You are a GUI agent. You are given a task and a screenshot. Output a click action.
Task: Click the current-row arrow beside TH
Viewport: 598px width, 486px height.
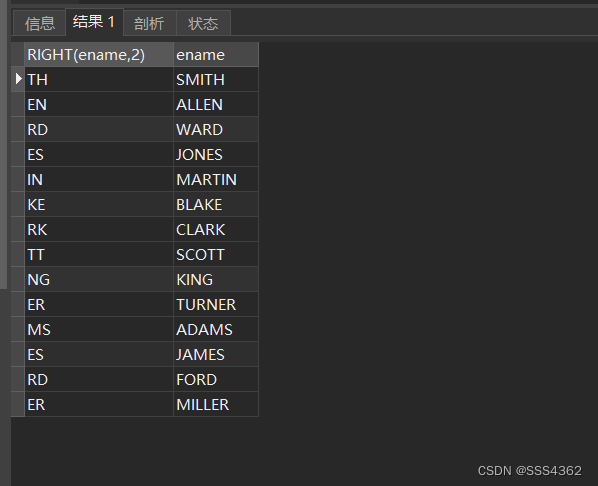click(x=18, y=79)
